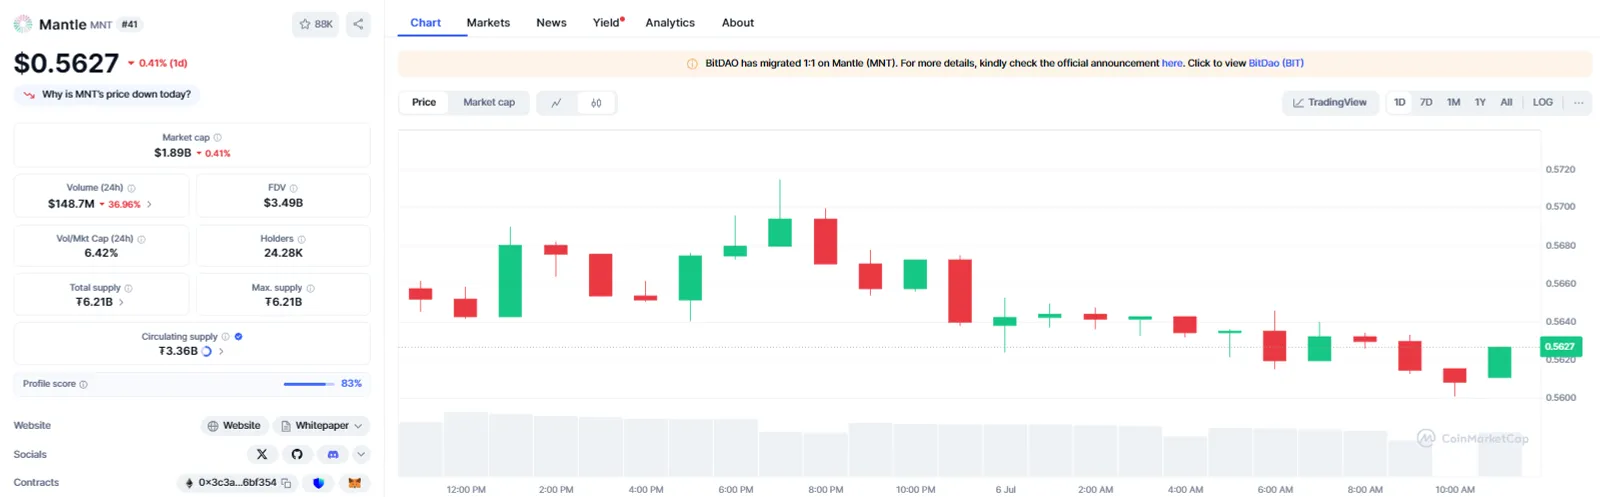
Task: Open the About tab
Action: click(738, 23)
